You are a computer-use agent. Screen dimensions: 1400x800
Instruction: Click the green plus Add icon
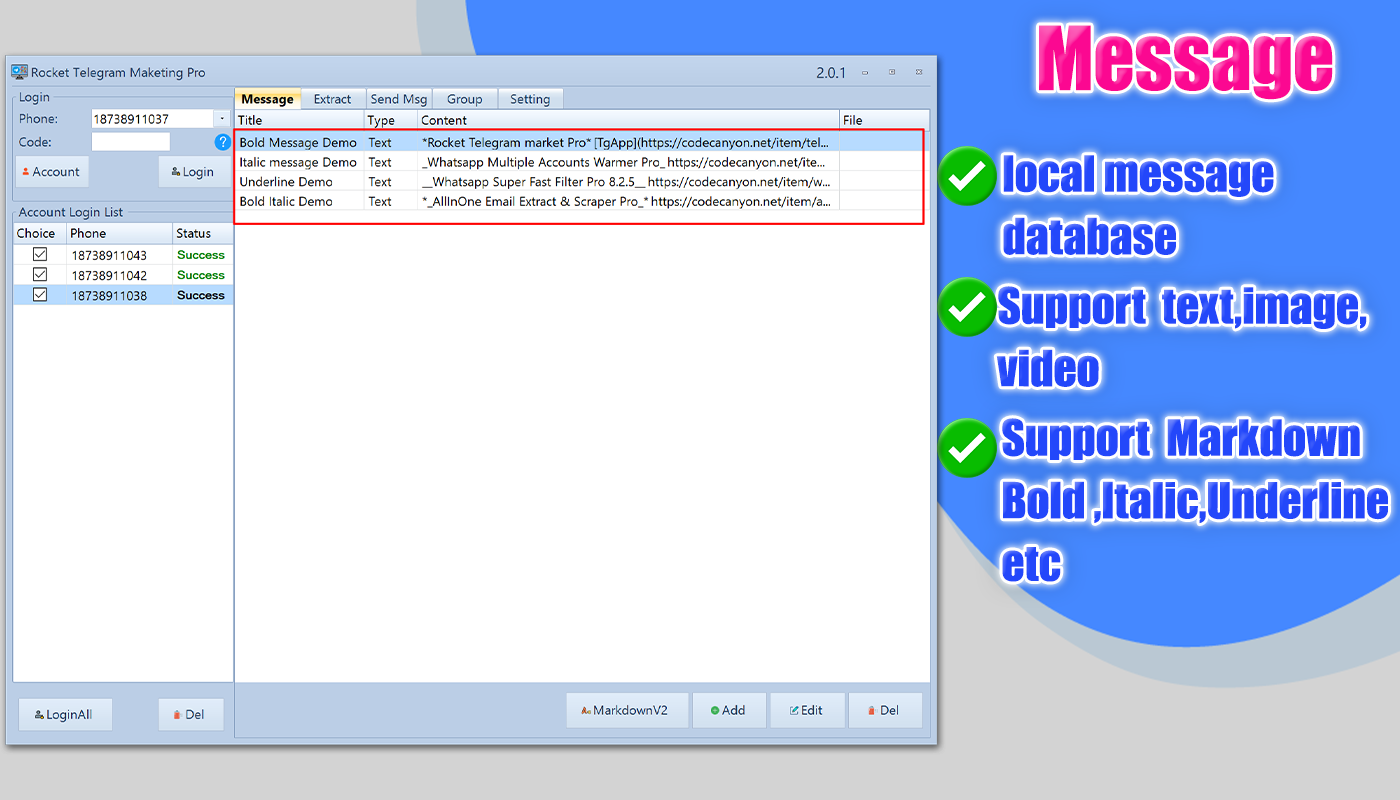pos(716,710)
